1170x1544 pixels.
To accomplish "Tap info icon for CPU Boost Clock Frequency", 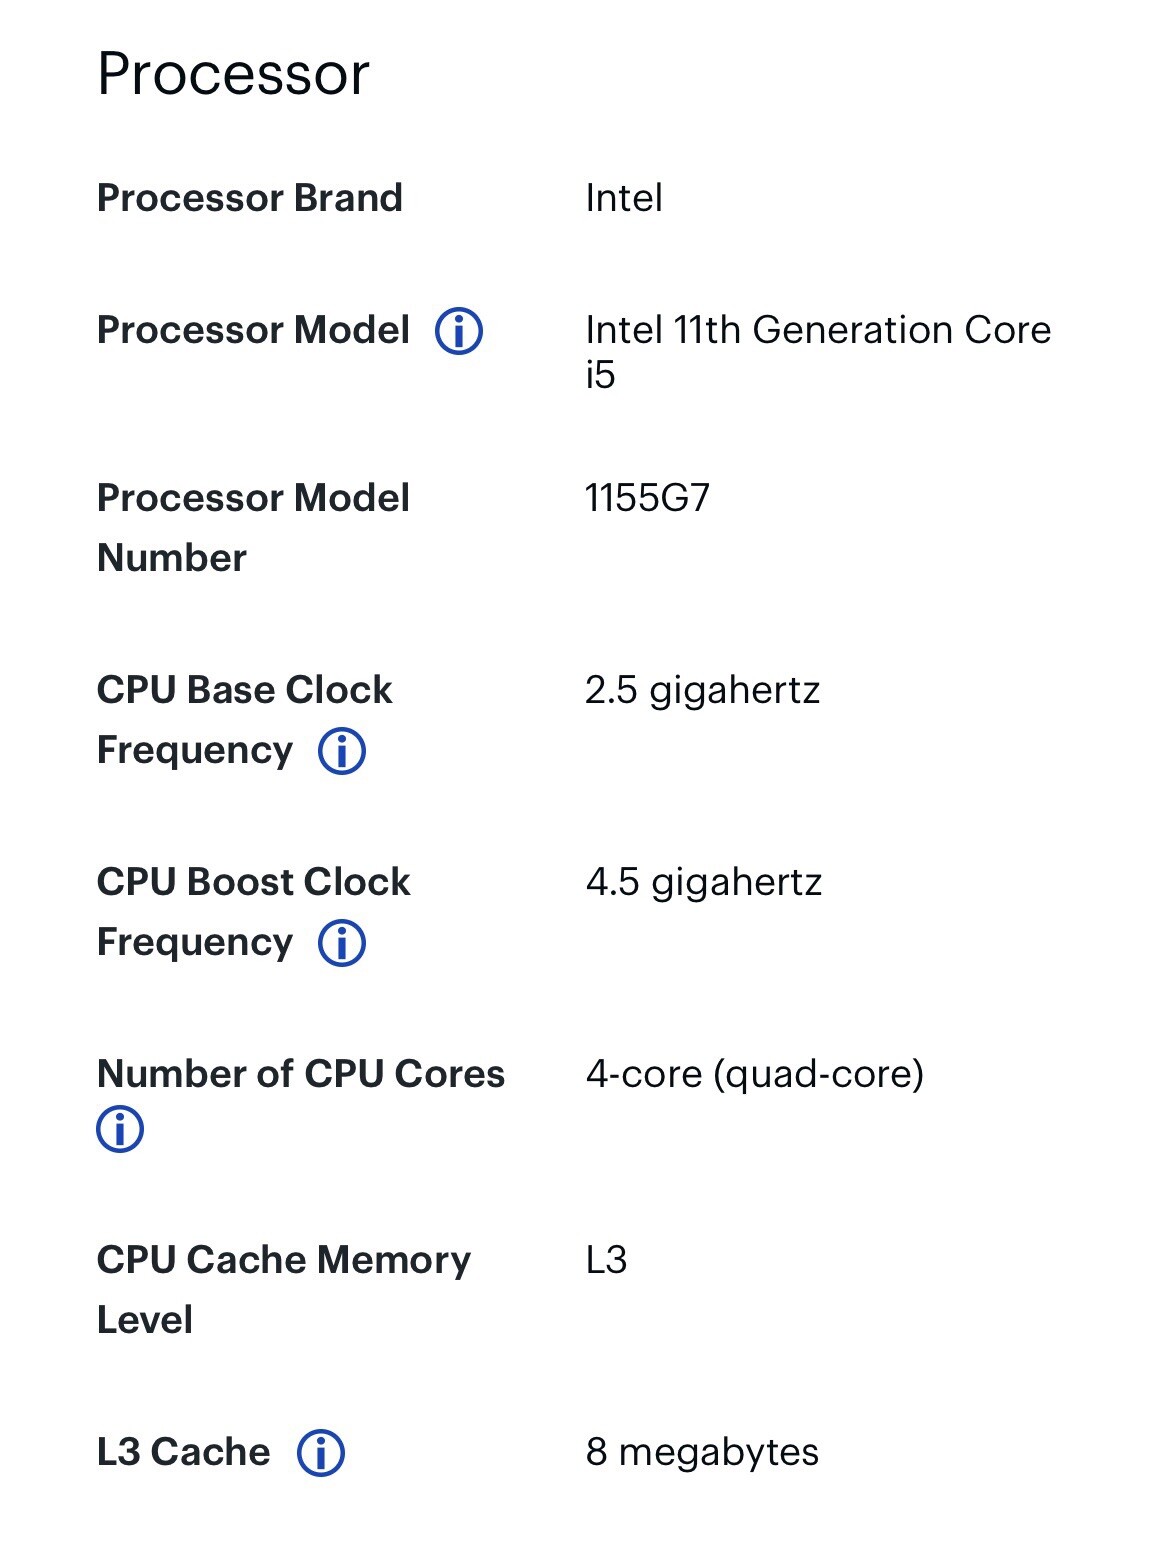I will coord(342,943).
